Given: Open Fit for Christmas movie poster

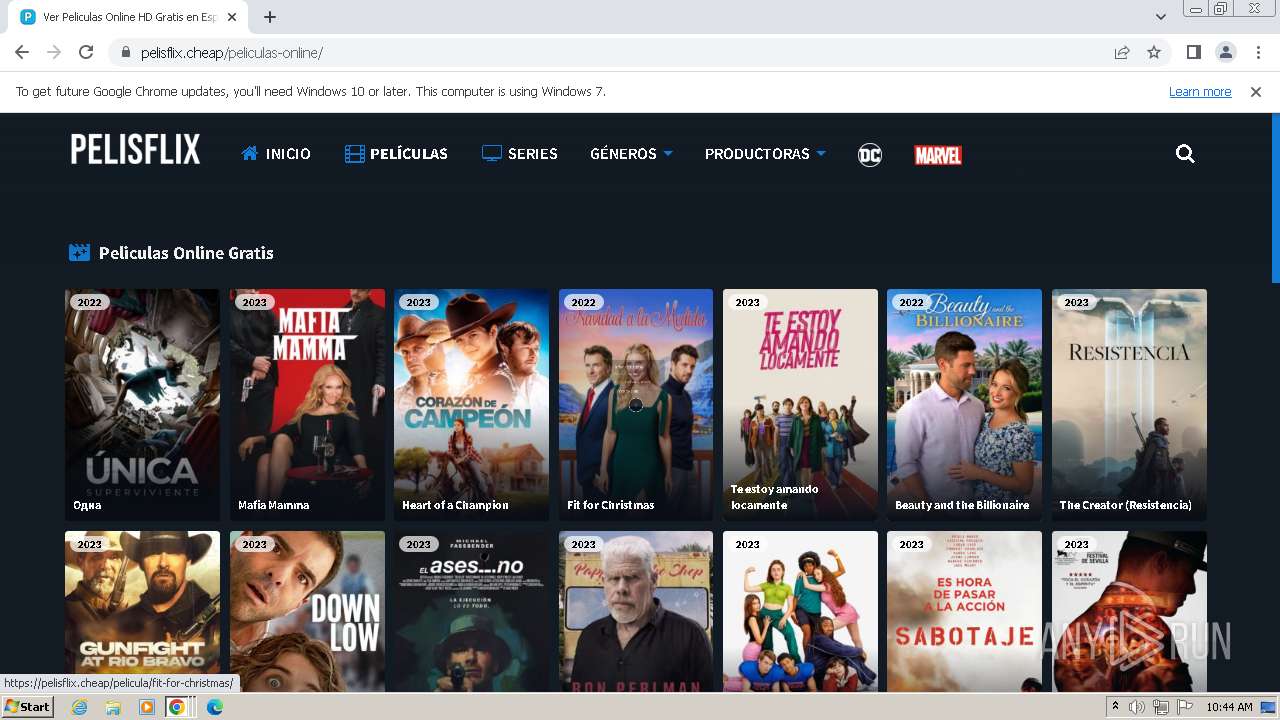Looking at the screenshot, I should point(636,405).
